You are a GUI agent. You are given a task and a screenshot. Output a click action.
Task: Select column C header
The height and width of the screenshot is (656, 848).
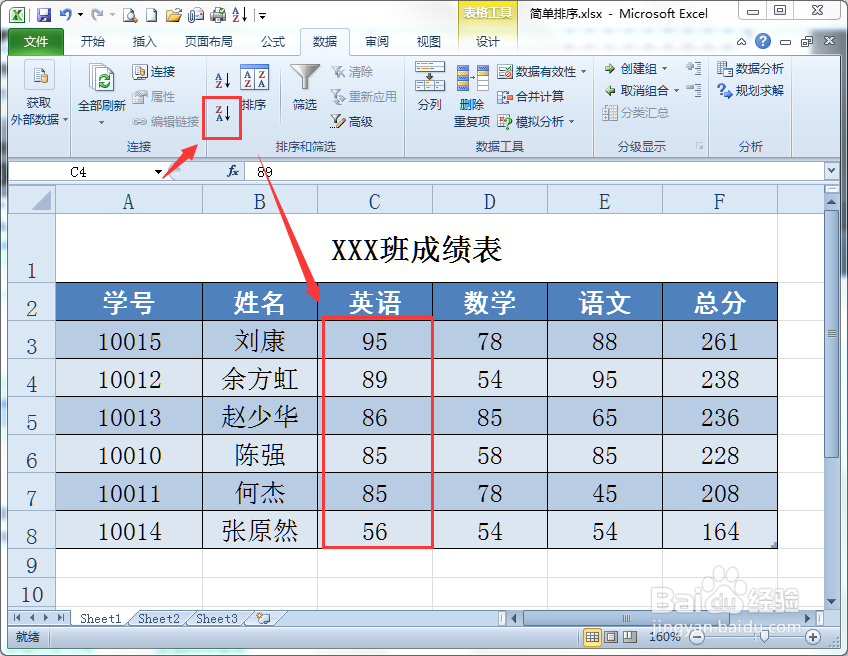(x=375, y=201)
